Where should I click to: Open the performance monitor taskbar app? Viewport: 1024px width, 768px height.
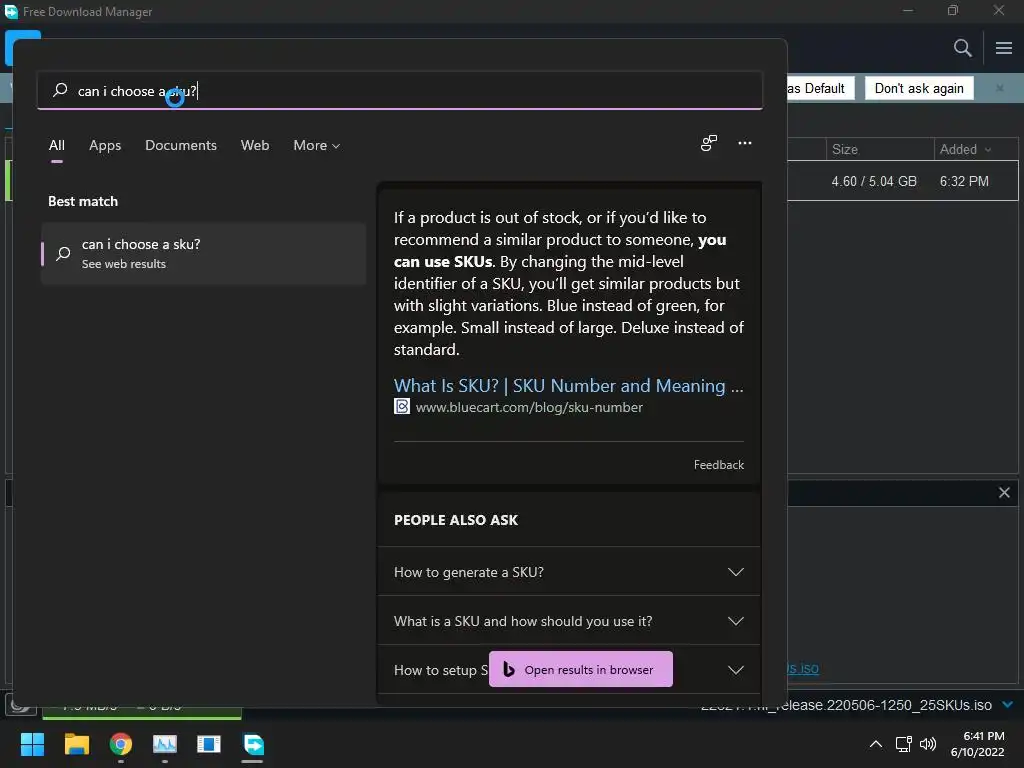coord(165,744)
